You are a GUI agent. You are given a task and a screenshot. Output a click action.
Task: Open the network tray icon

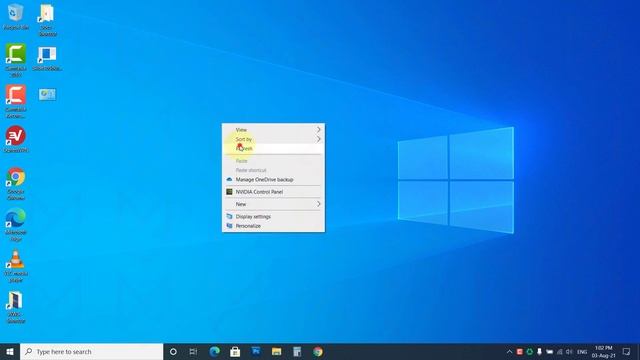[x=559, y=351]
